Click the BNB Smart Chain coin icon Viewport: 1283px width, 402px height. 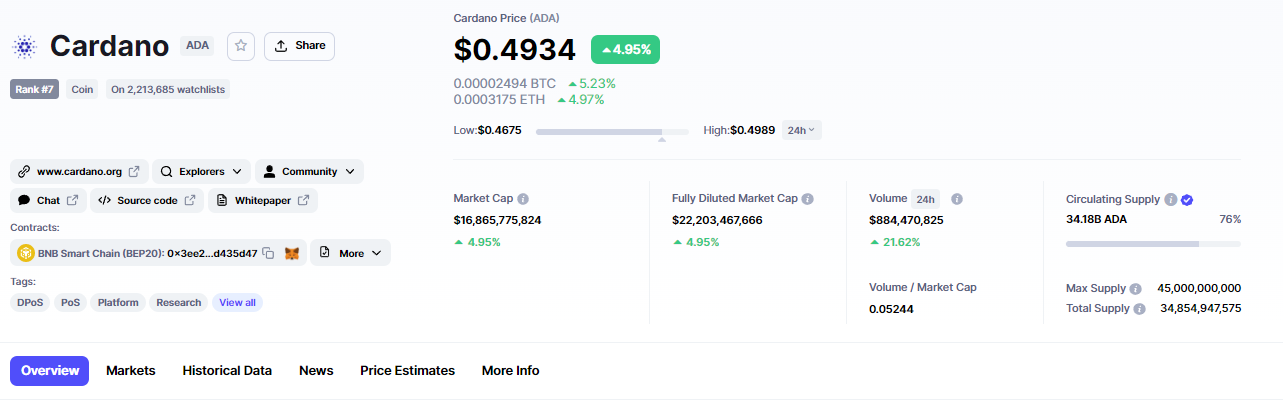tap(26, 253)
